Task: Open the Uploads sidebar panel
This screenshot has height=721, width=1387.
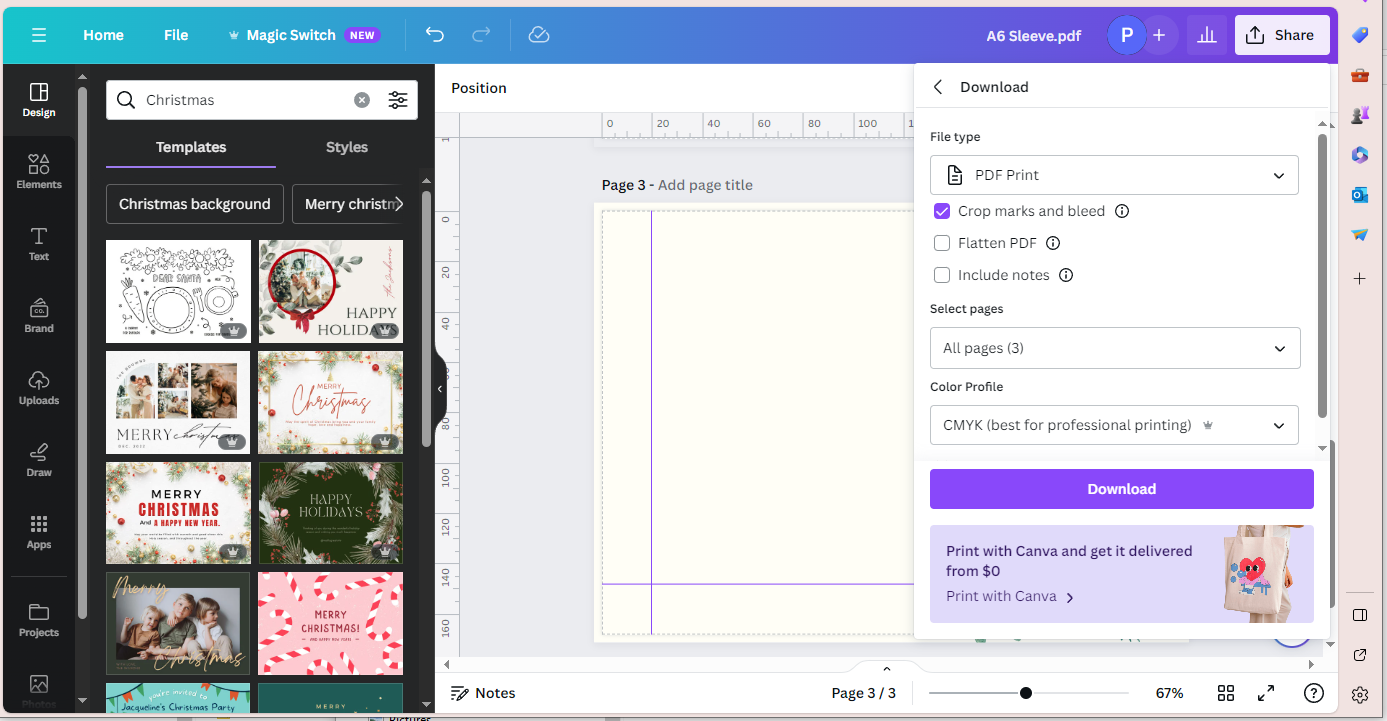Action: (x=39, y=388)
